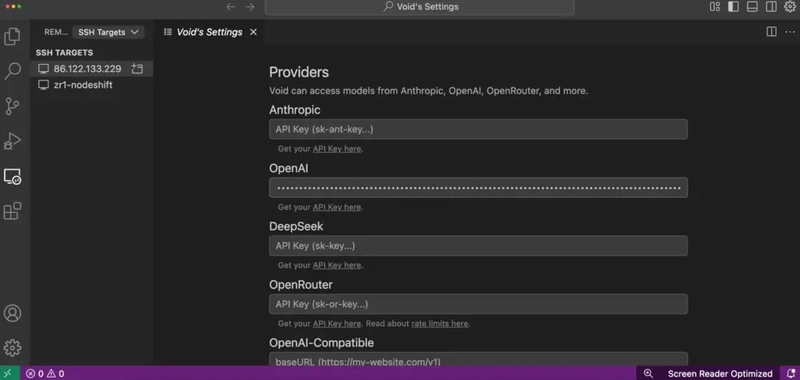
Task: Connect 86.122.133.229 in new window icon
Action: tap(137, 68)
